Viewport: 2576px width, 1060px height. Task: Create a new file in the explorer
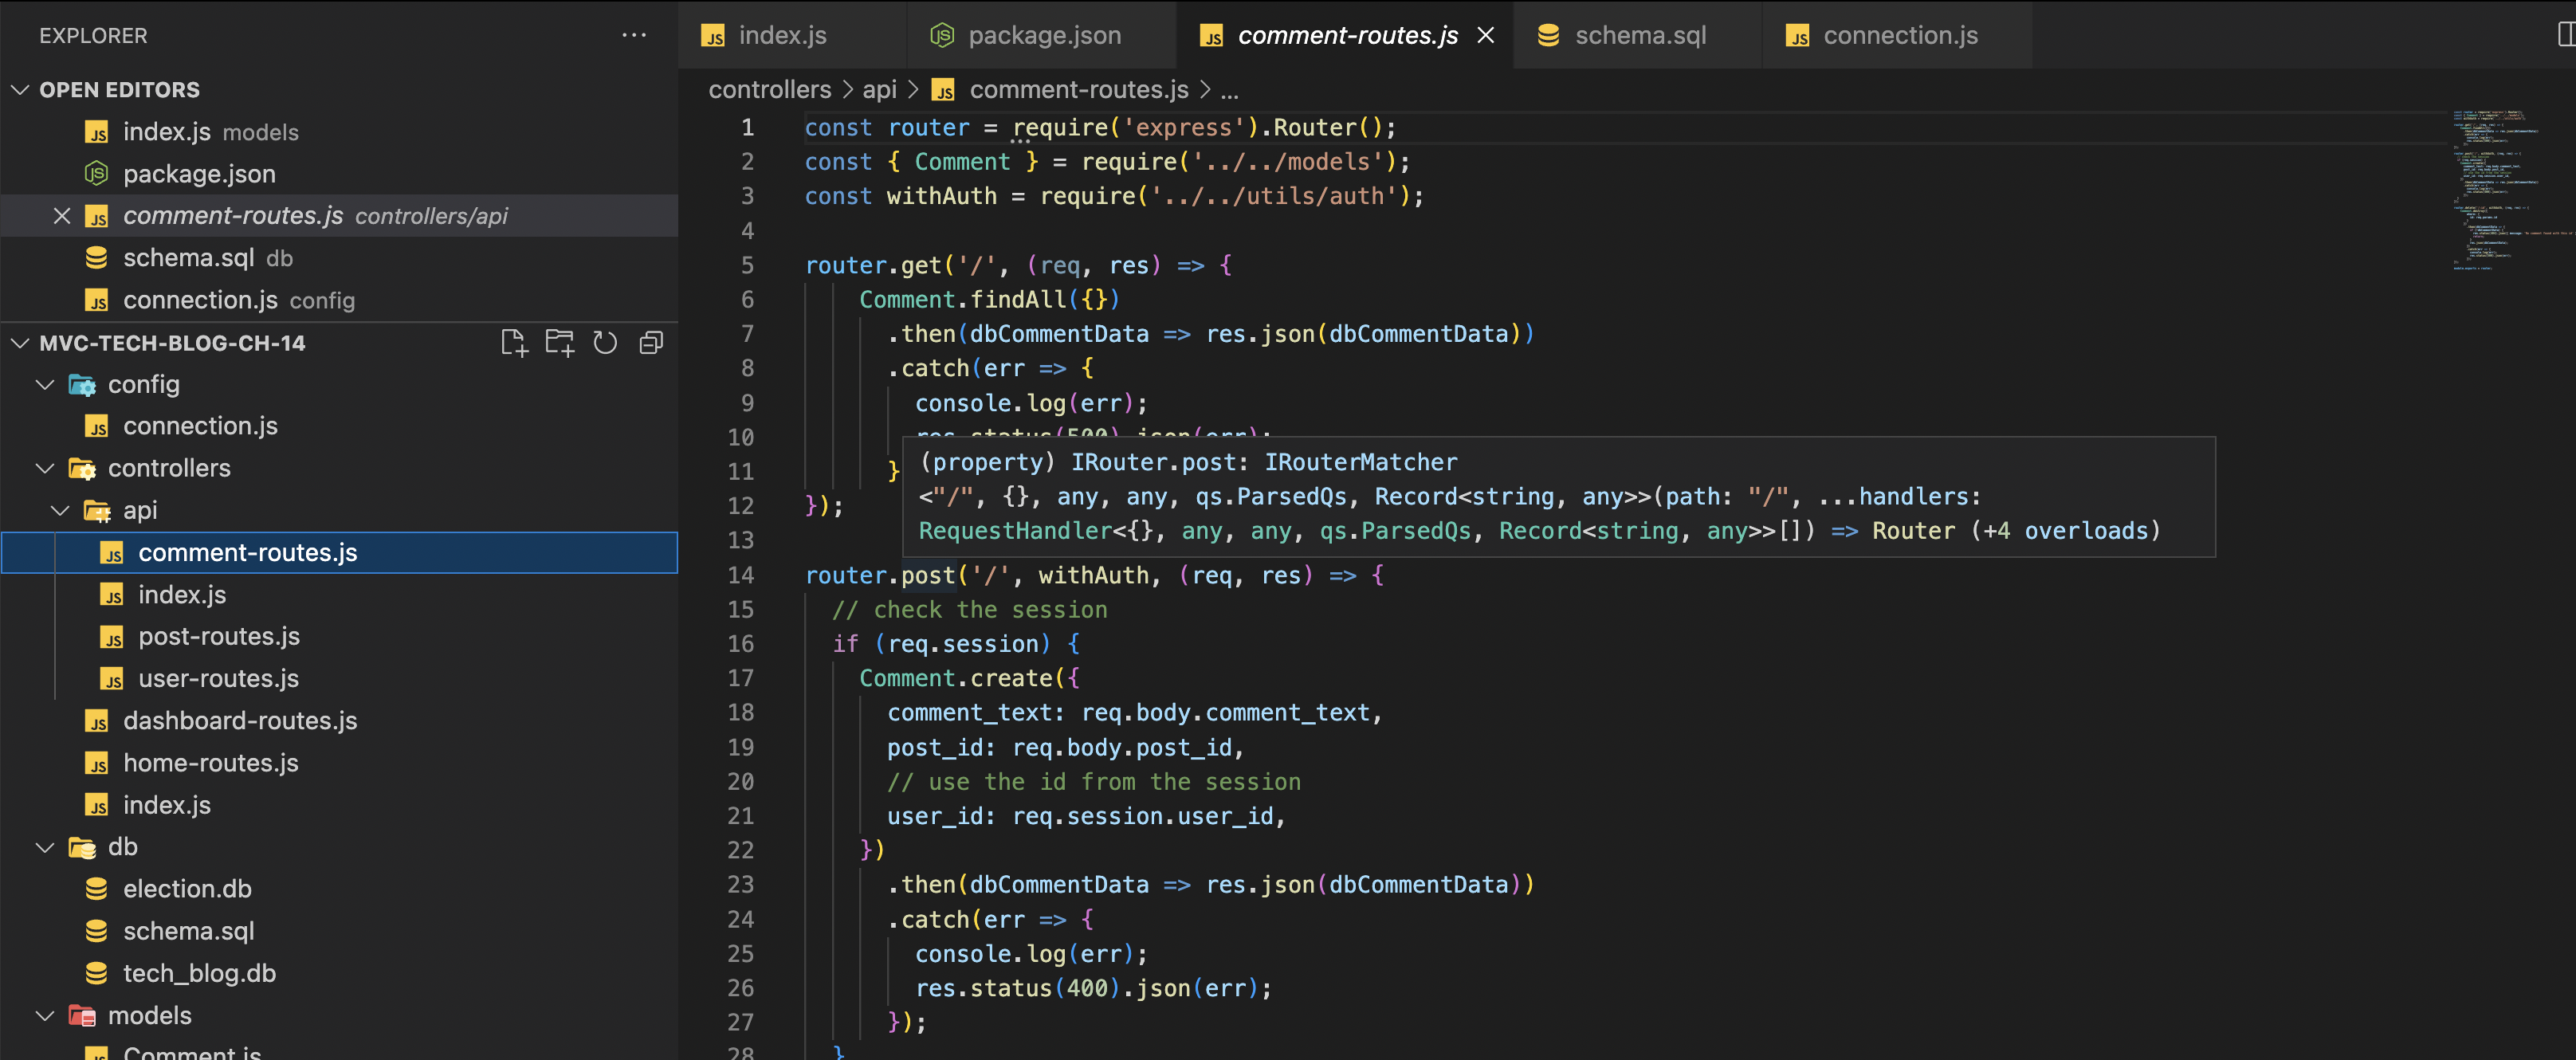click(514, 342)
